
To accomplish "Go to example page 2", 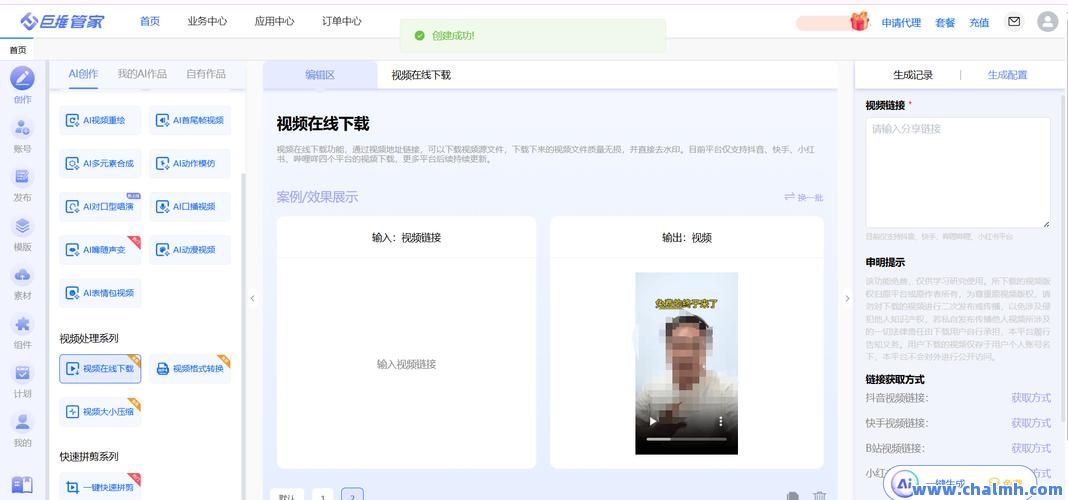I will (352, 495).
